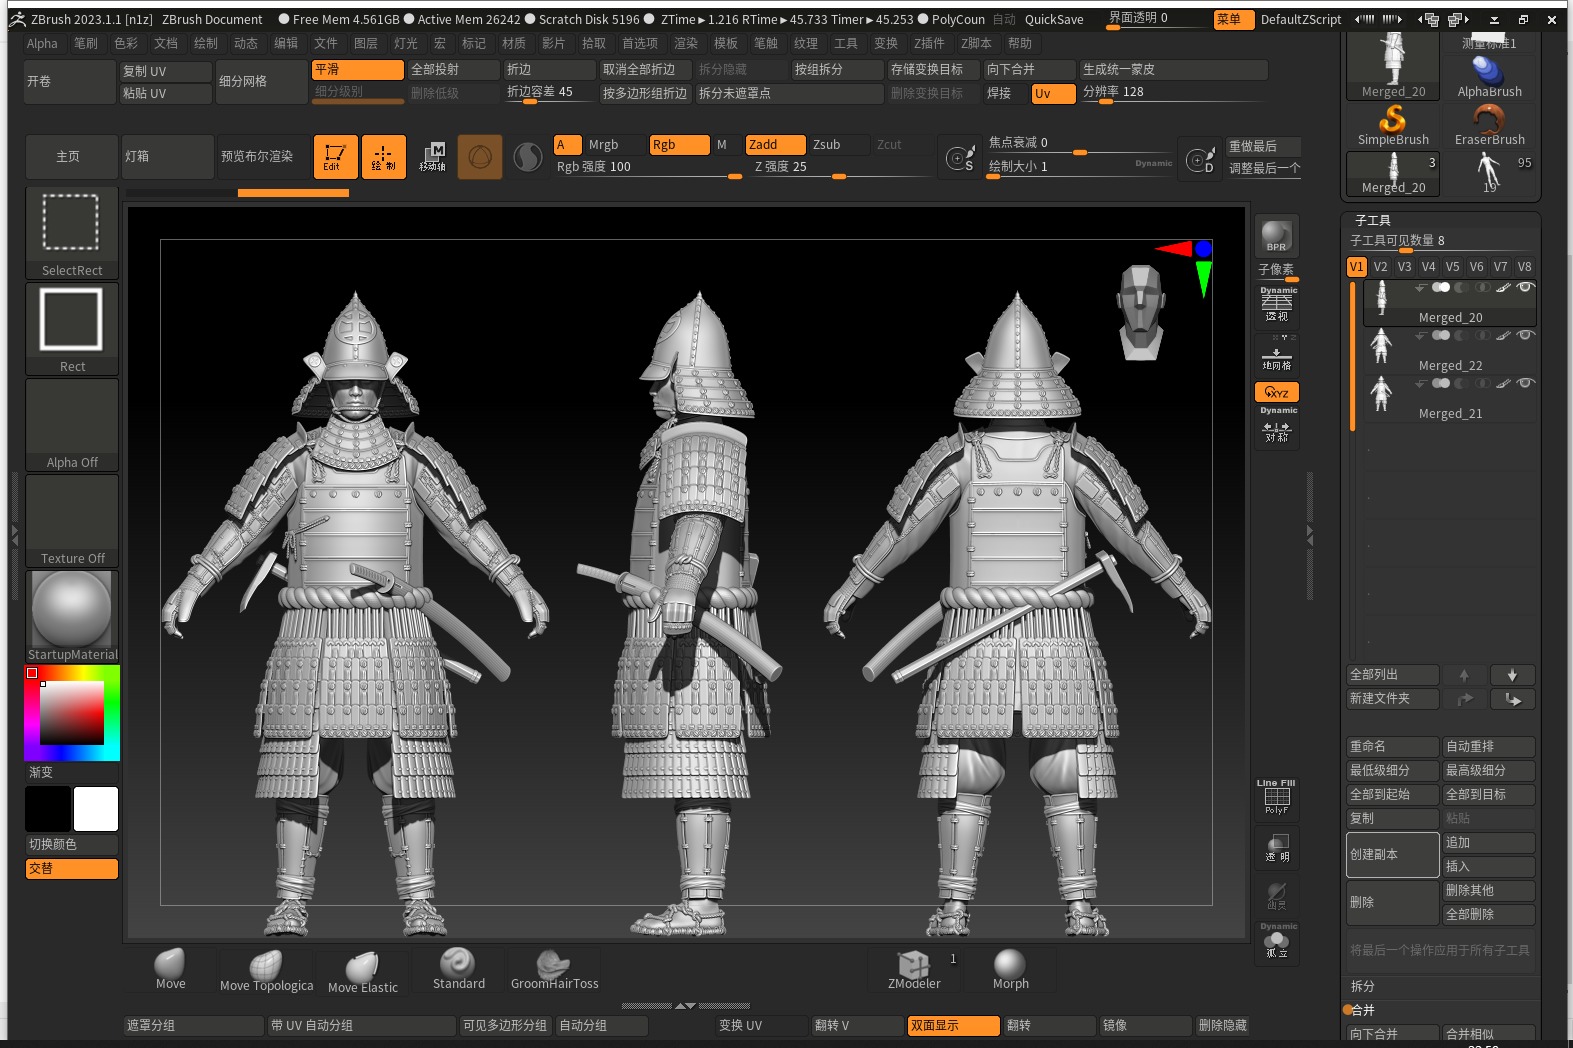This screenshot has width=1573, height=1048.
Task: Activate Edit mode button
Action: (x=335, y=157)
